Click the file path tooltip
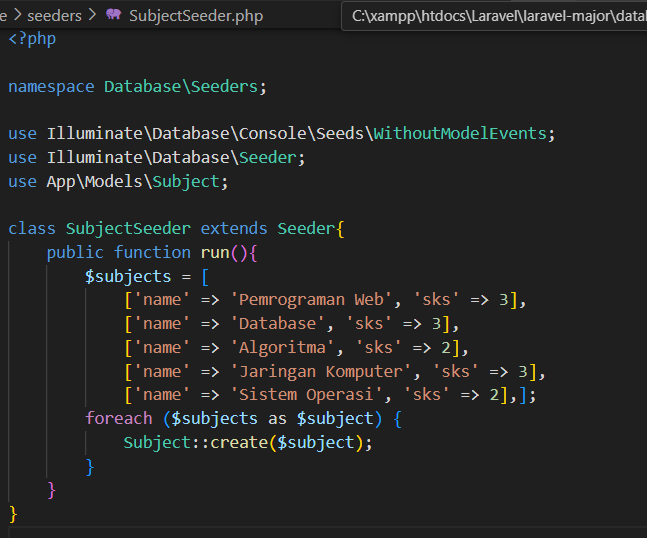The image size is (647, 538). point(494,16)
